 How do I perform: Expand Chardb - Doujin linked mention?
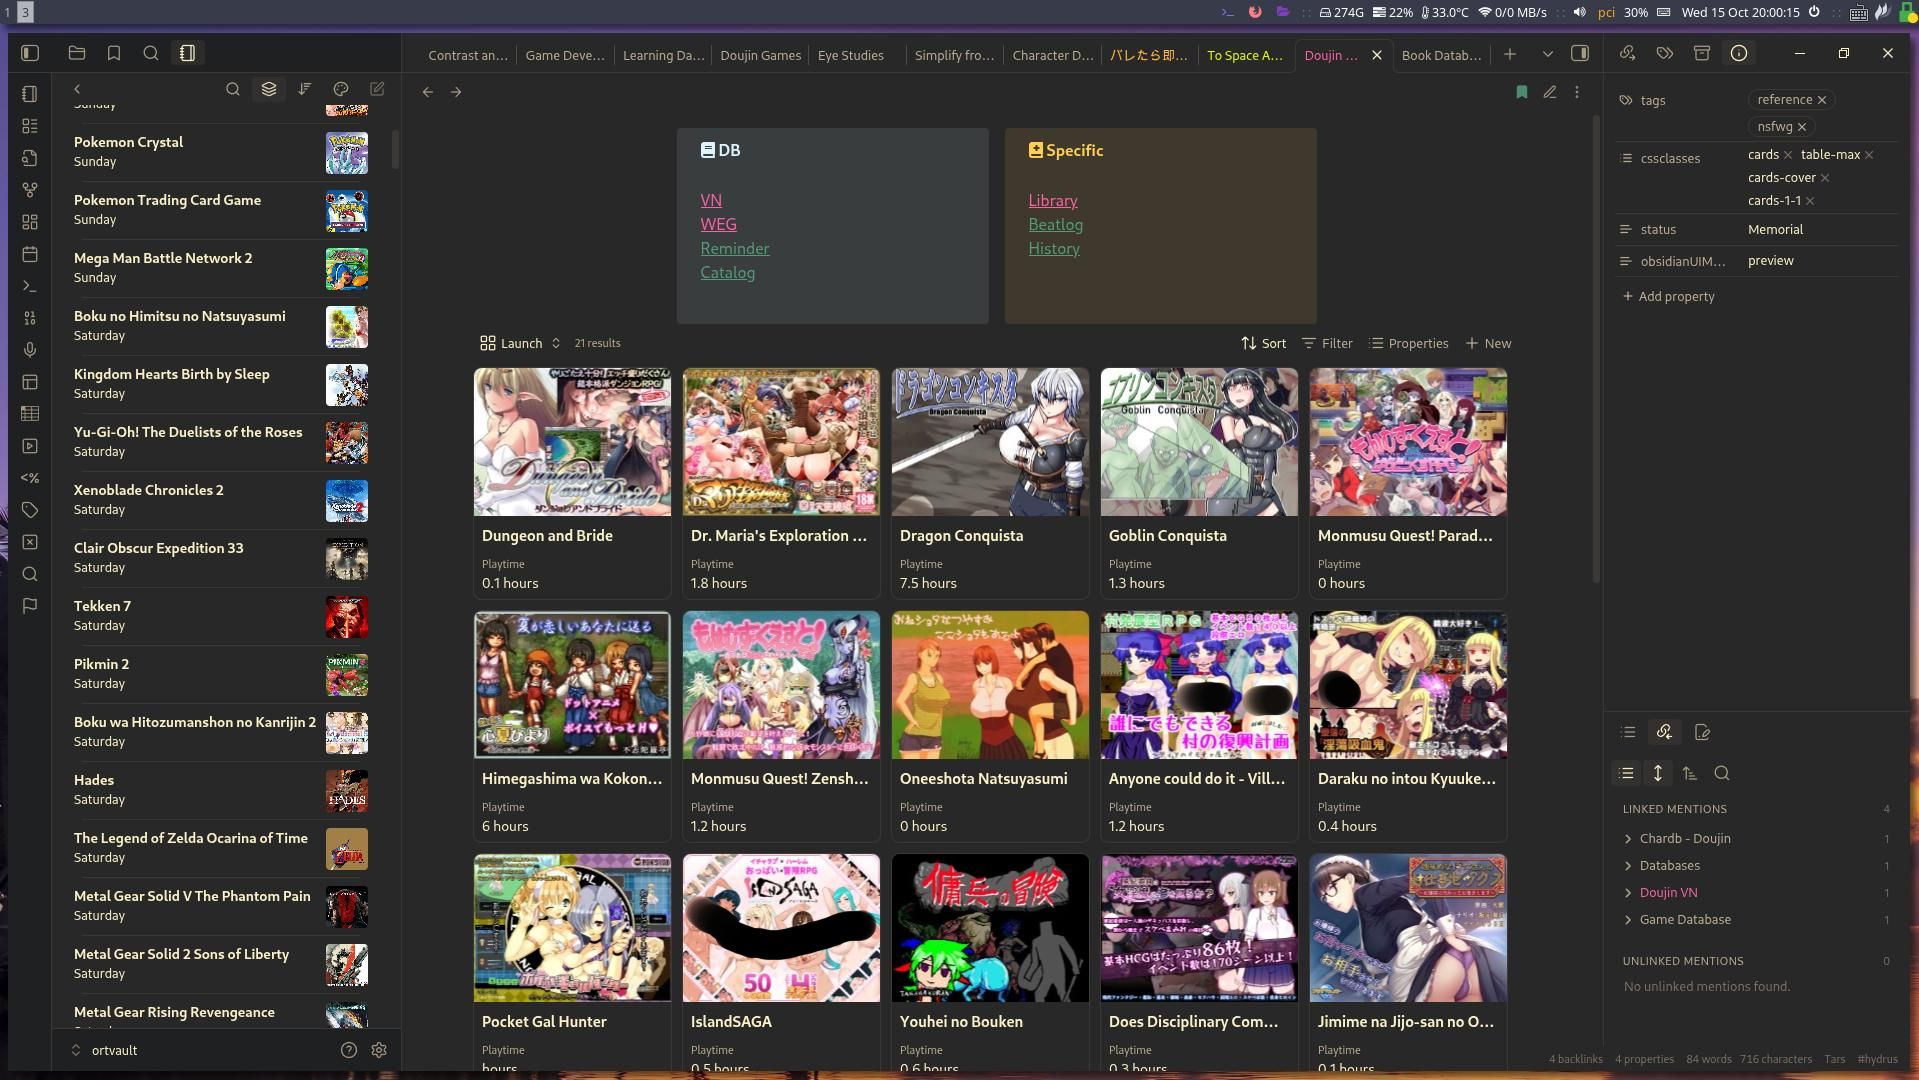click(1628, 839)
